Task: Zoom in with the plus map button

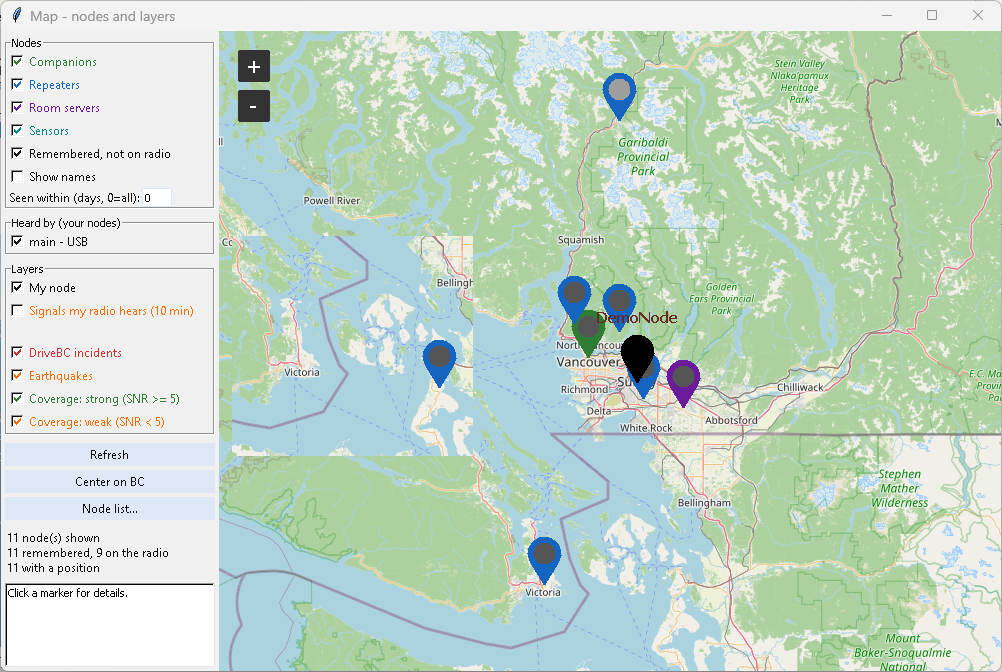Action: pyautogui.click(x=254, y=66)
